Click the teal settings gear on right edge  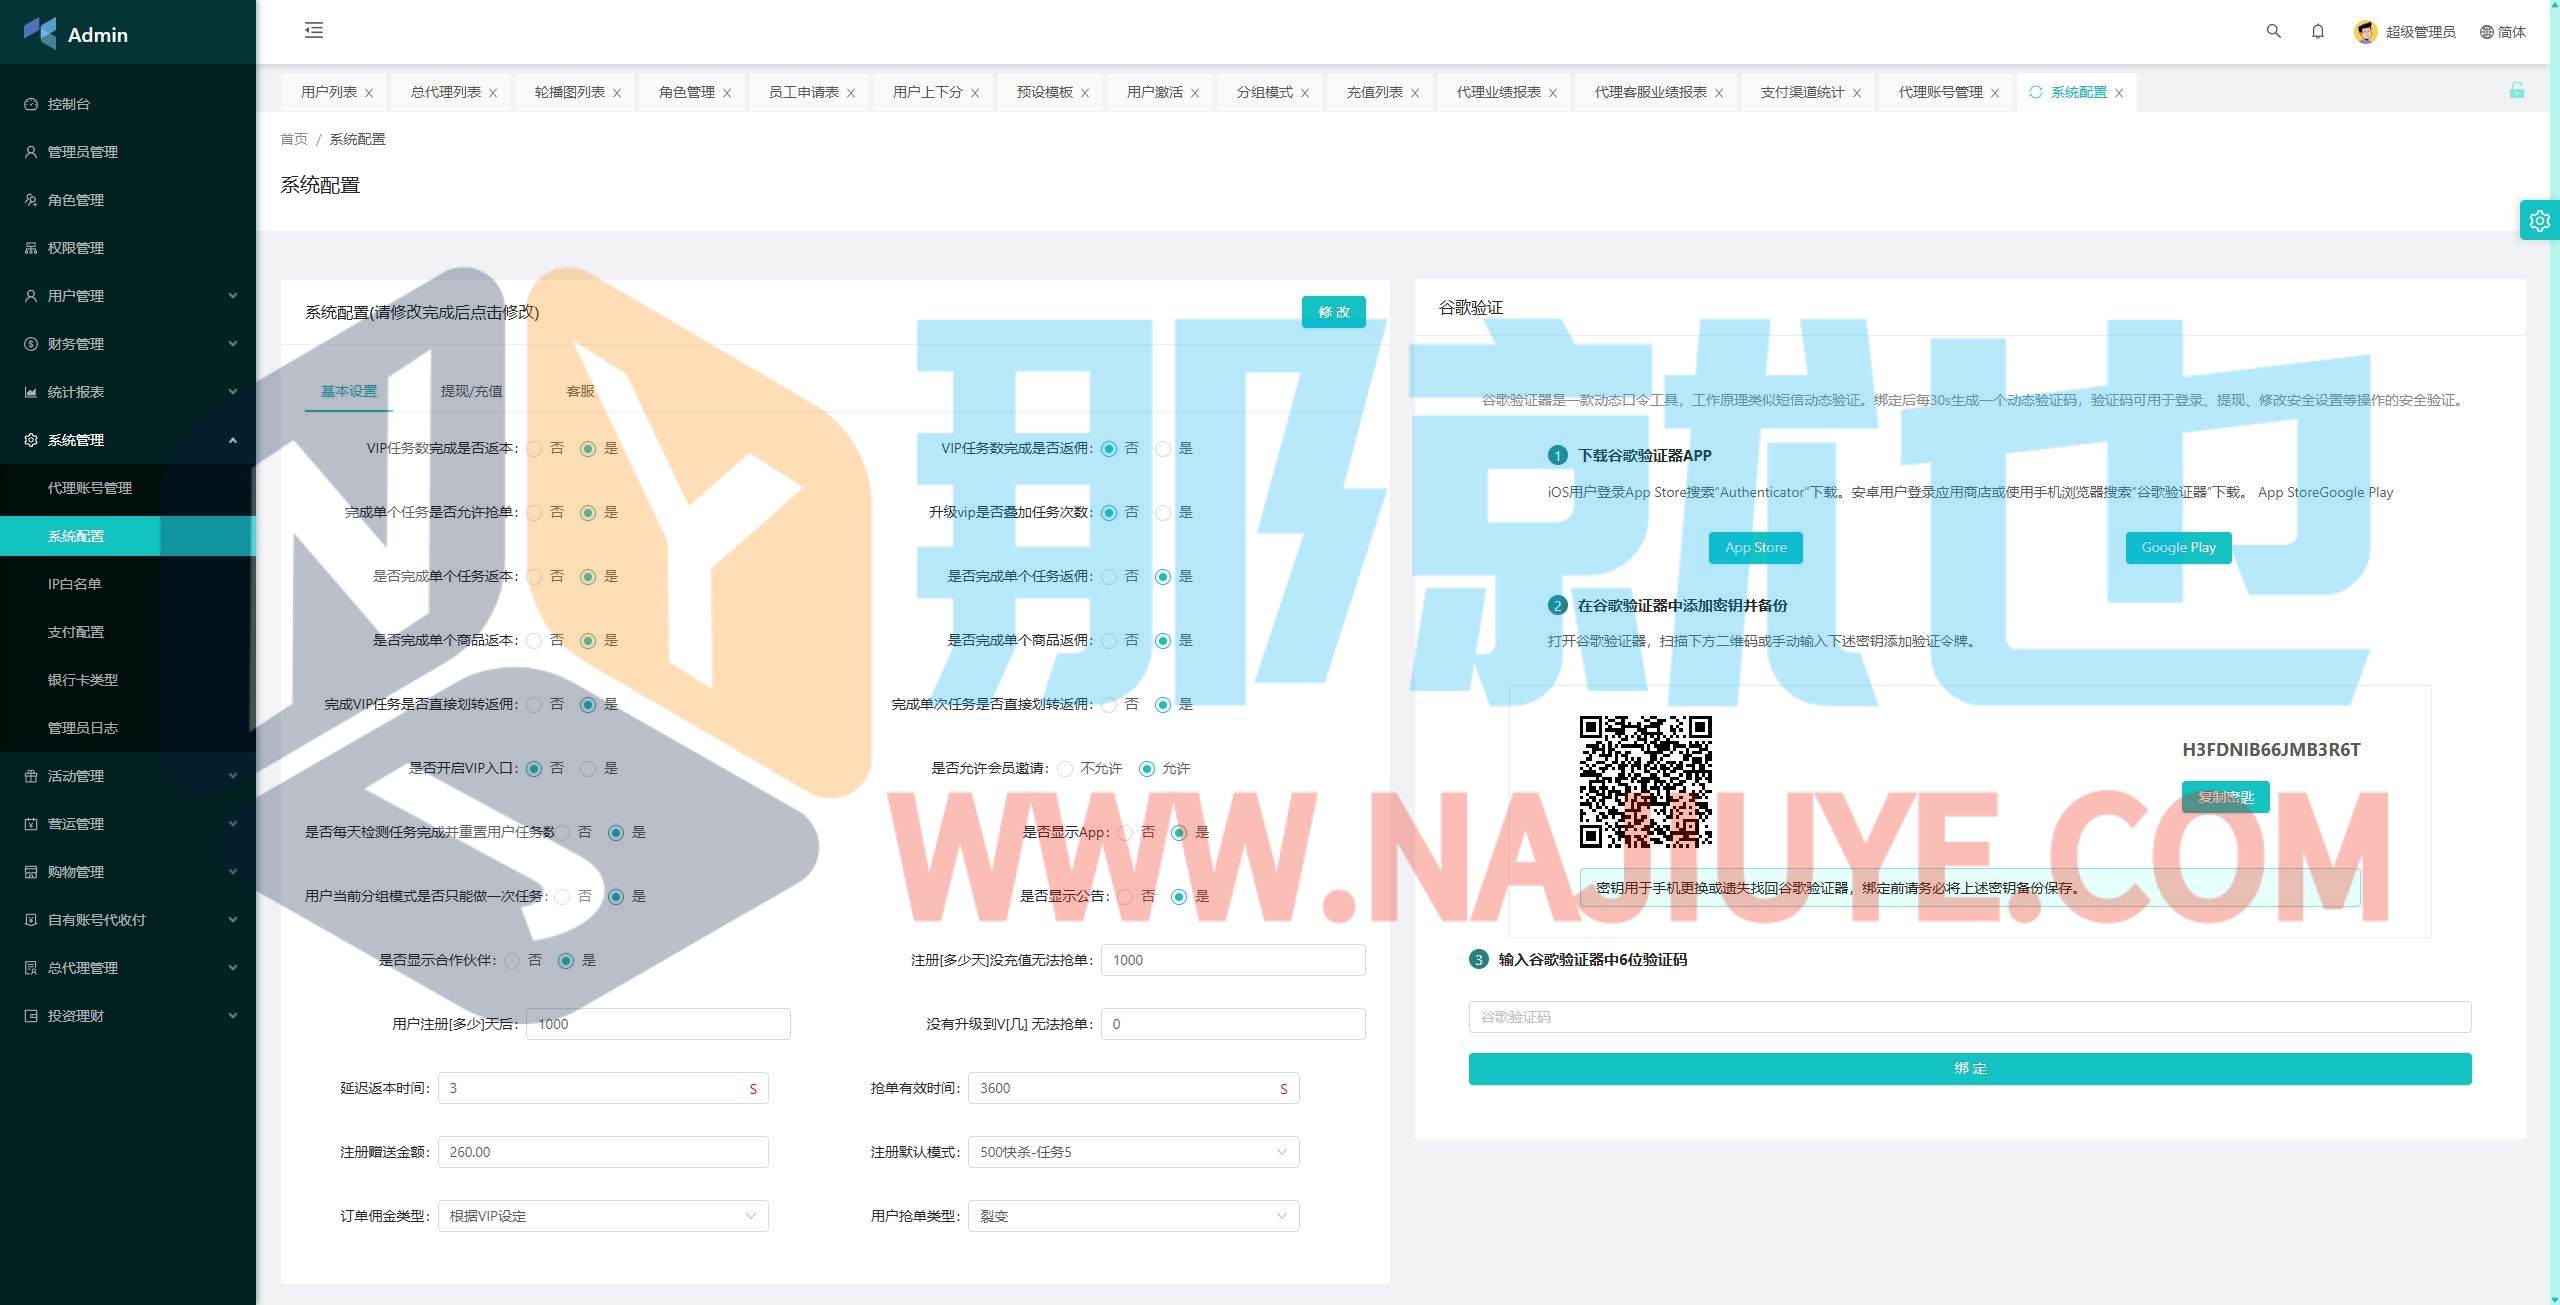(2539, 220)
